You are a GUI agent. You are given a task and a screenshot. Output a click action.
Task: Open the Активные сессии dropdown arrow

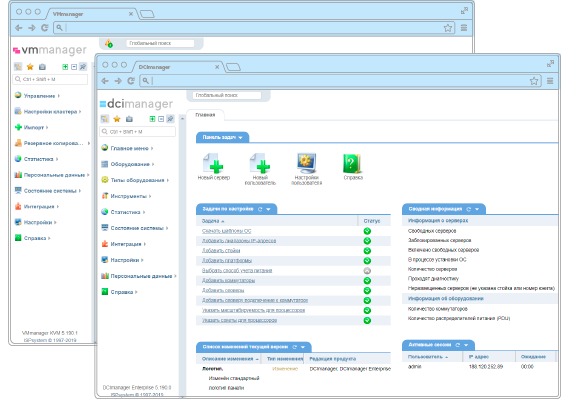pos(466,345)
